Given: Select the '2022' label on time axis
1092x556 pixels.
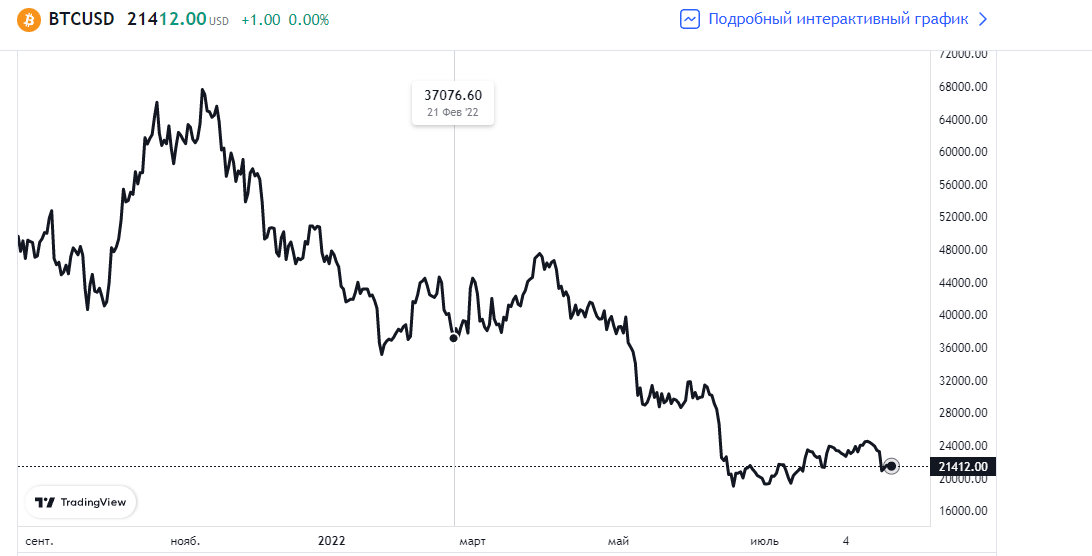Looking at the screenshot, I should (x=331, y=541).
